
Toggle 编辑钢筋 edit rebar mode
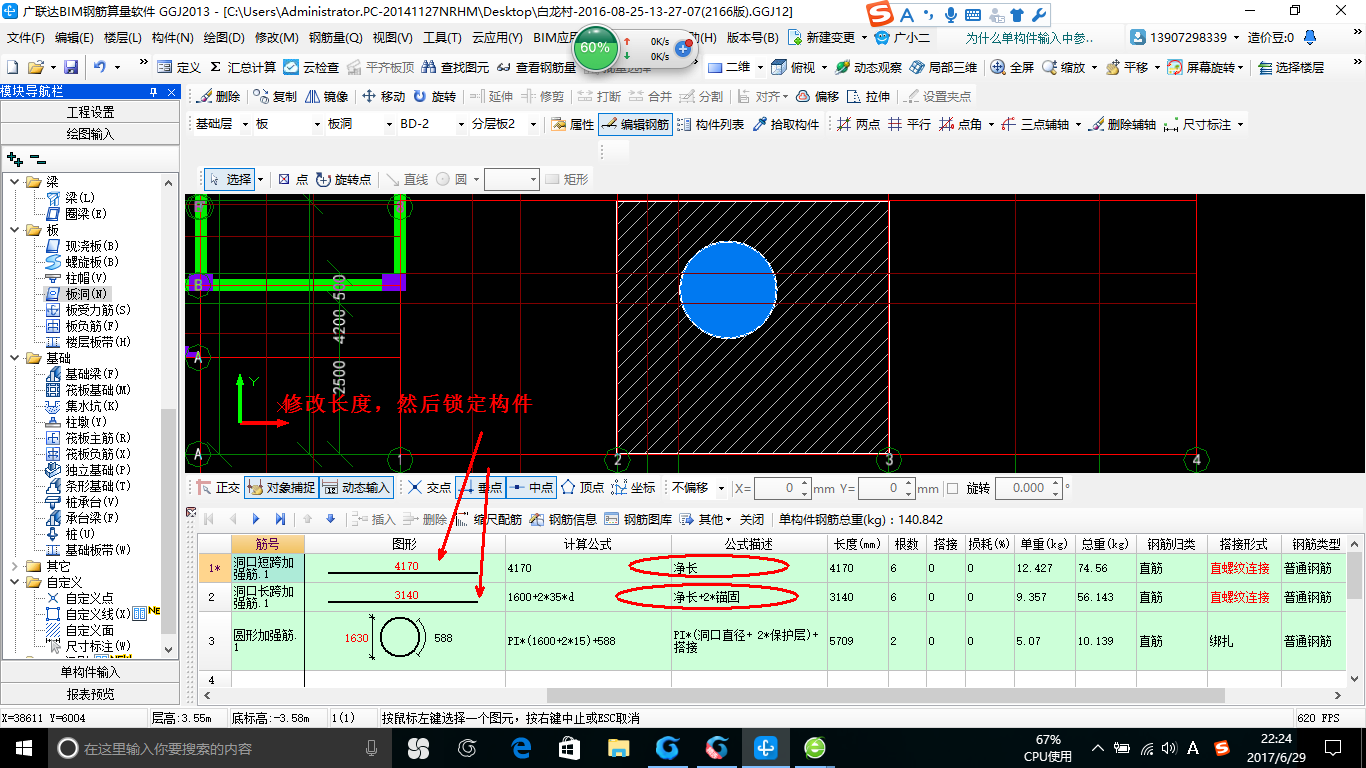tap(635, 125)
